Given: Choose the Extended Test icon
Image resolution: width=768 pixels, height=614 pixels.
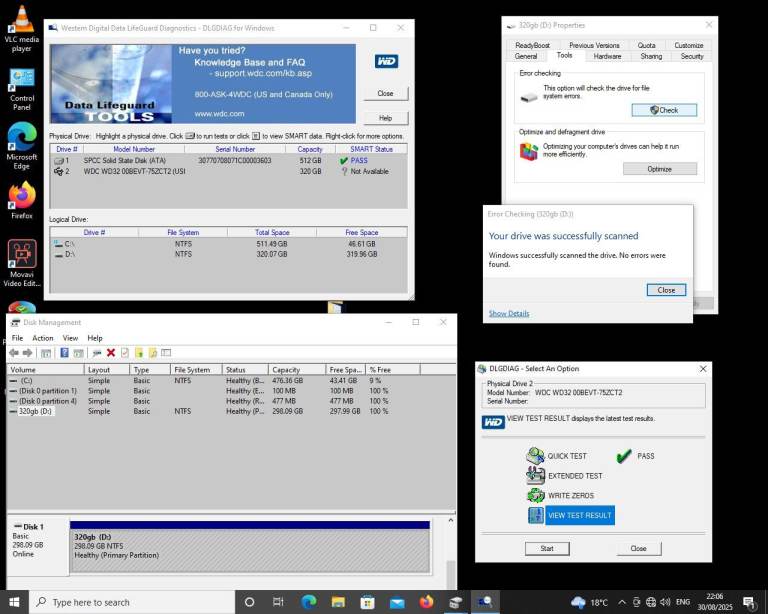Looking at the screenshot, I should click(535, 476).
